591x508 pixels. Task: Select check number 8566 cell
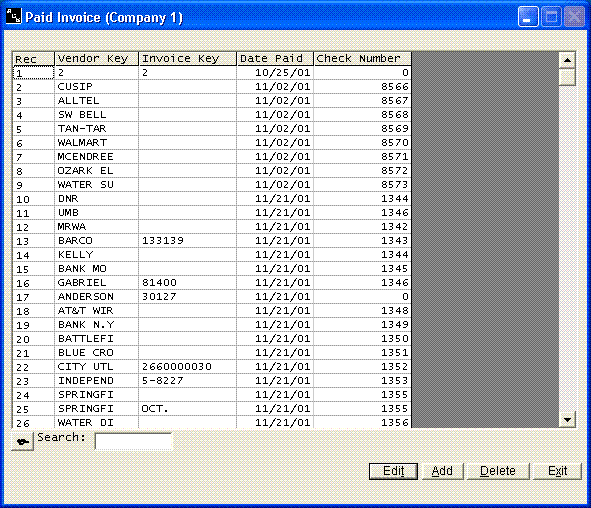pos(363,87)
